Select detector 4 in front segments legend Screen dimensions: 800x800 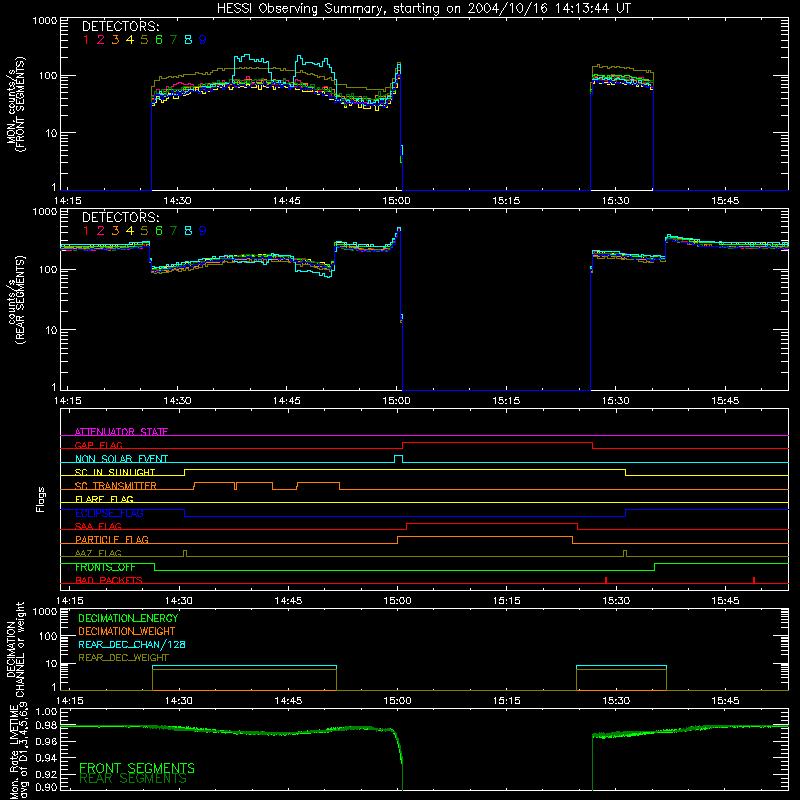(130, 40)
